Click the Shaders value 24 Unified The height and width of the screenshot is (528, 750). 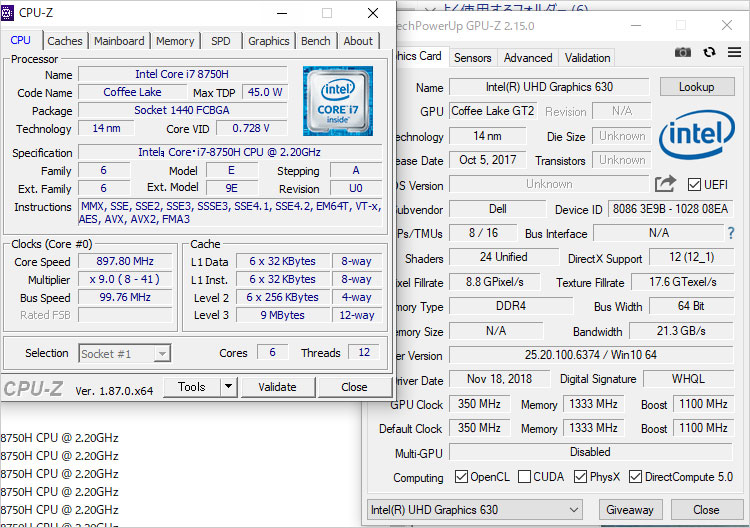[504, 257]
